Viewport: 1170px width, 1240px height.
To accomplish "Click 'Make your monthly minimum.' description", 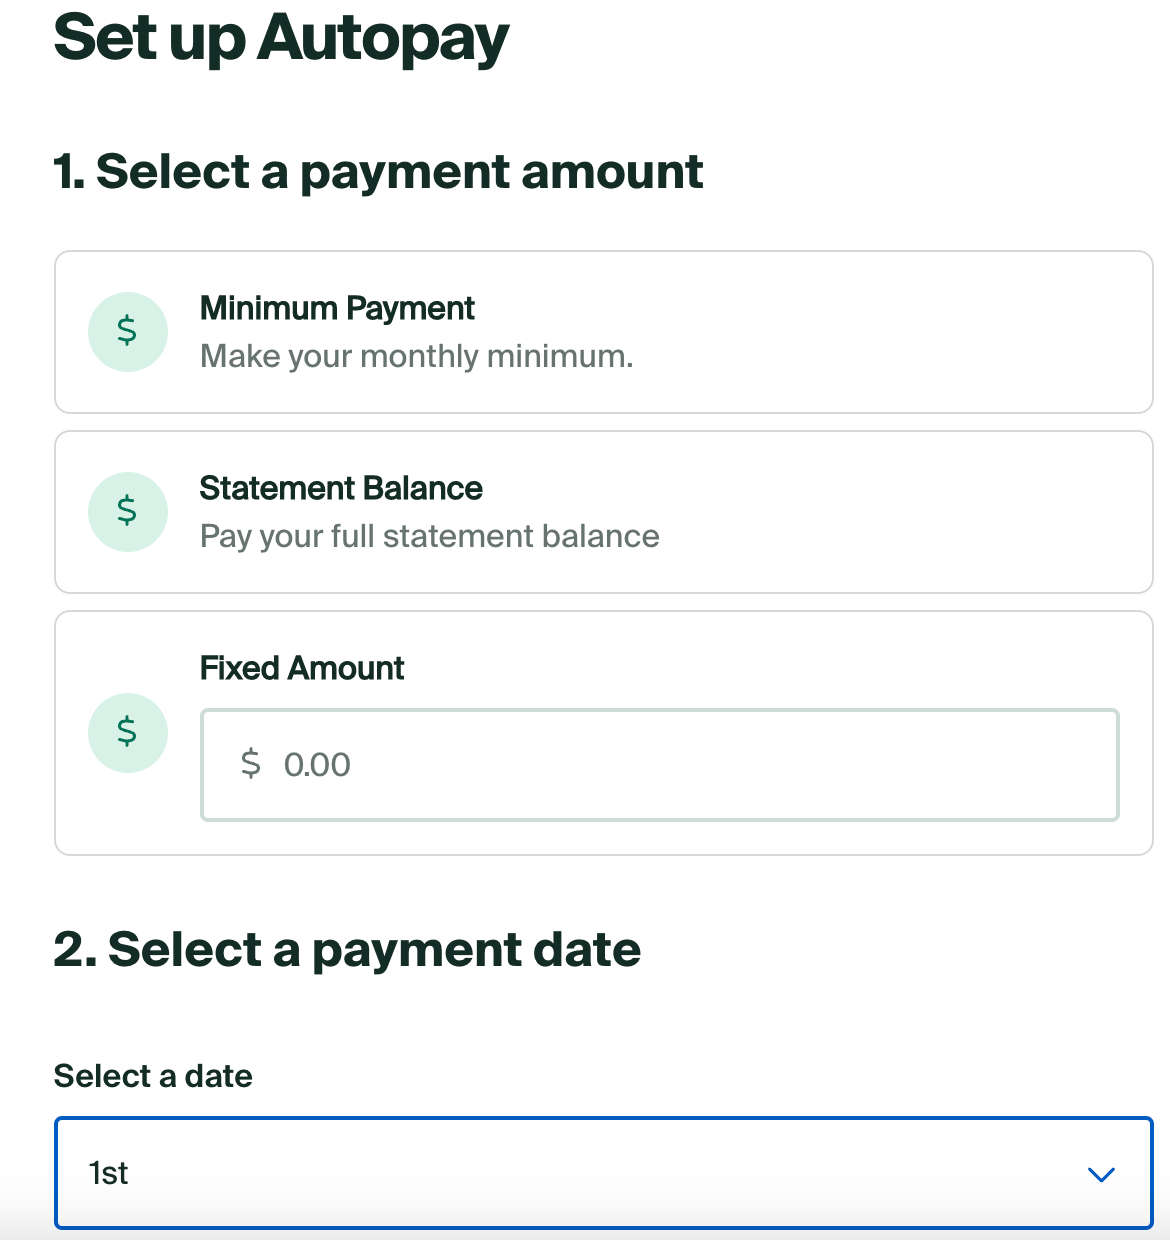I will point(416,356).
